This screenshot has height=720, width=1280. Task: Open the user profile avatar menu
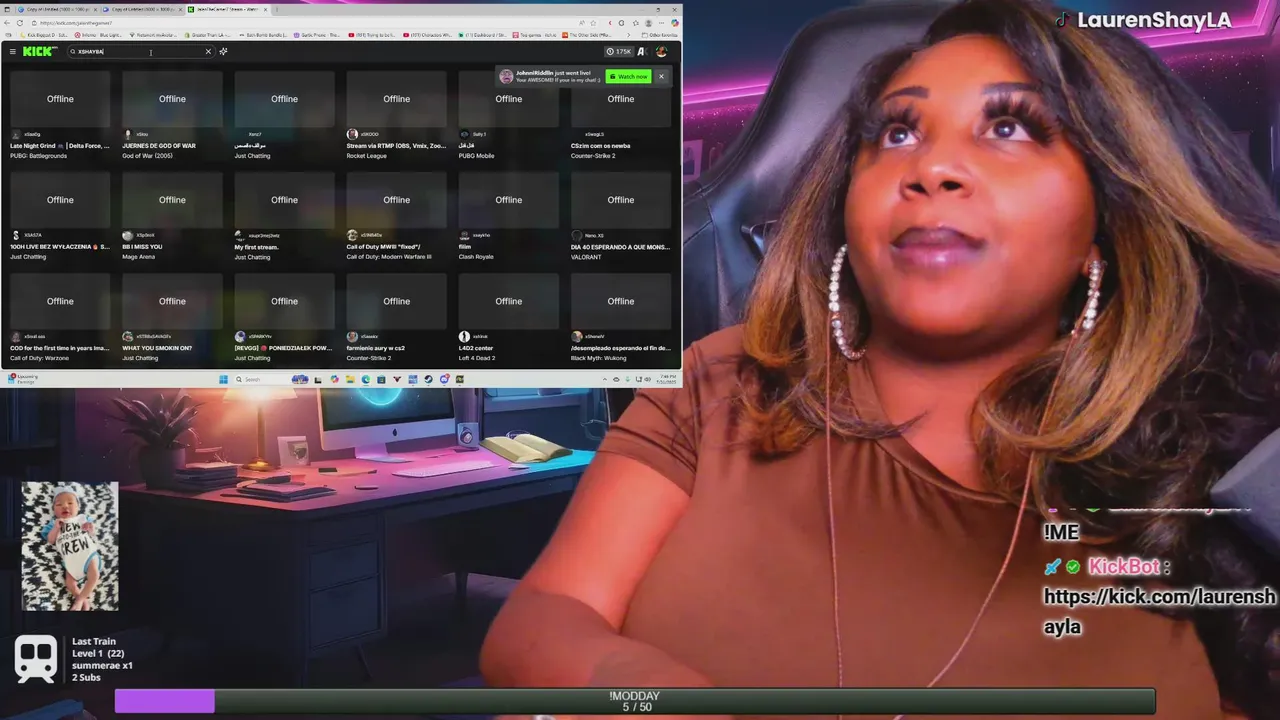661,51
